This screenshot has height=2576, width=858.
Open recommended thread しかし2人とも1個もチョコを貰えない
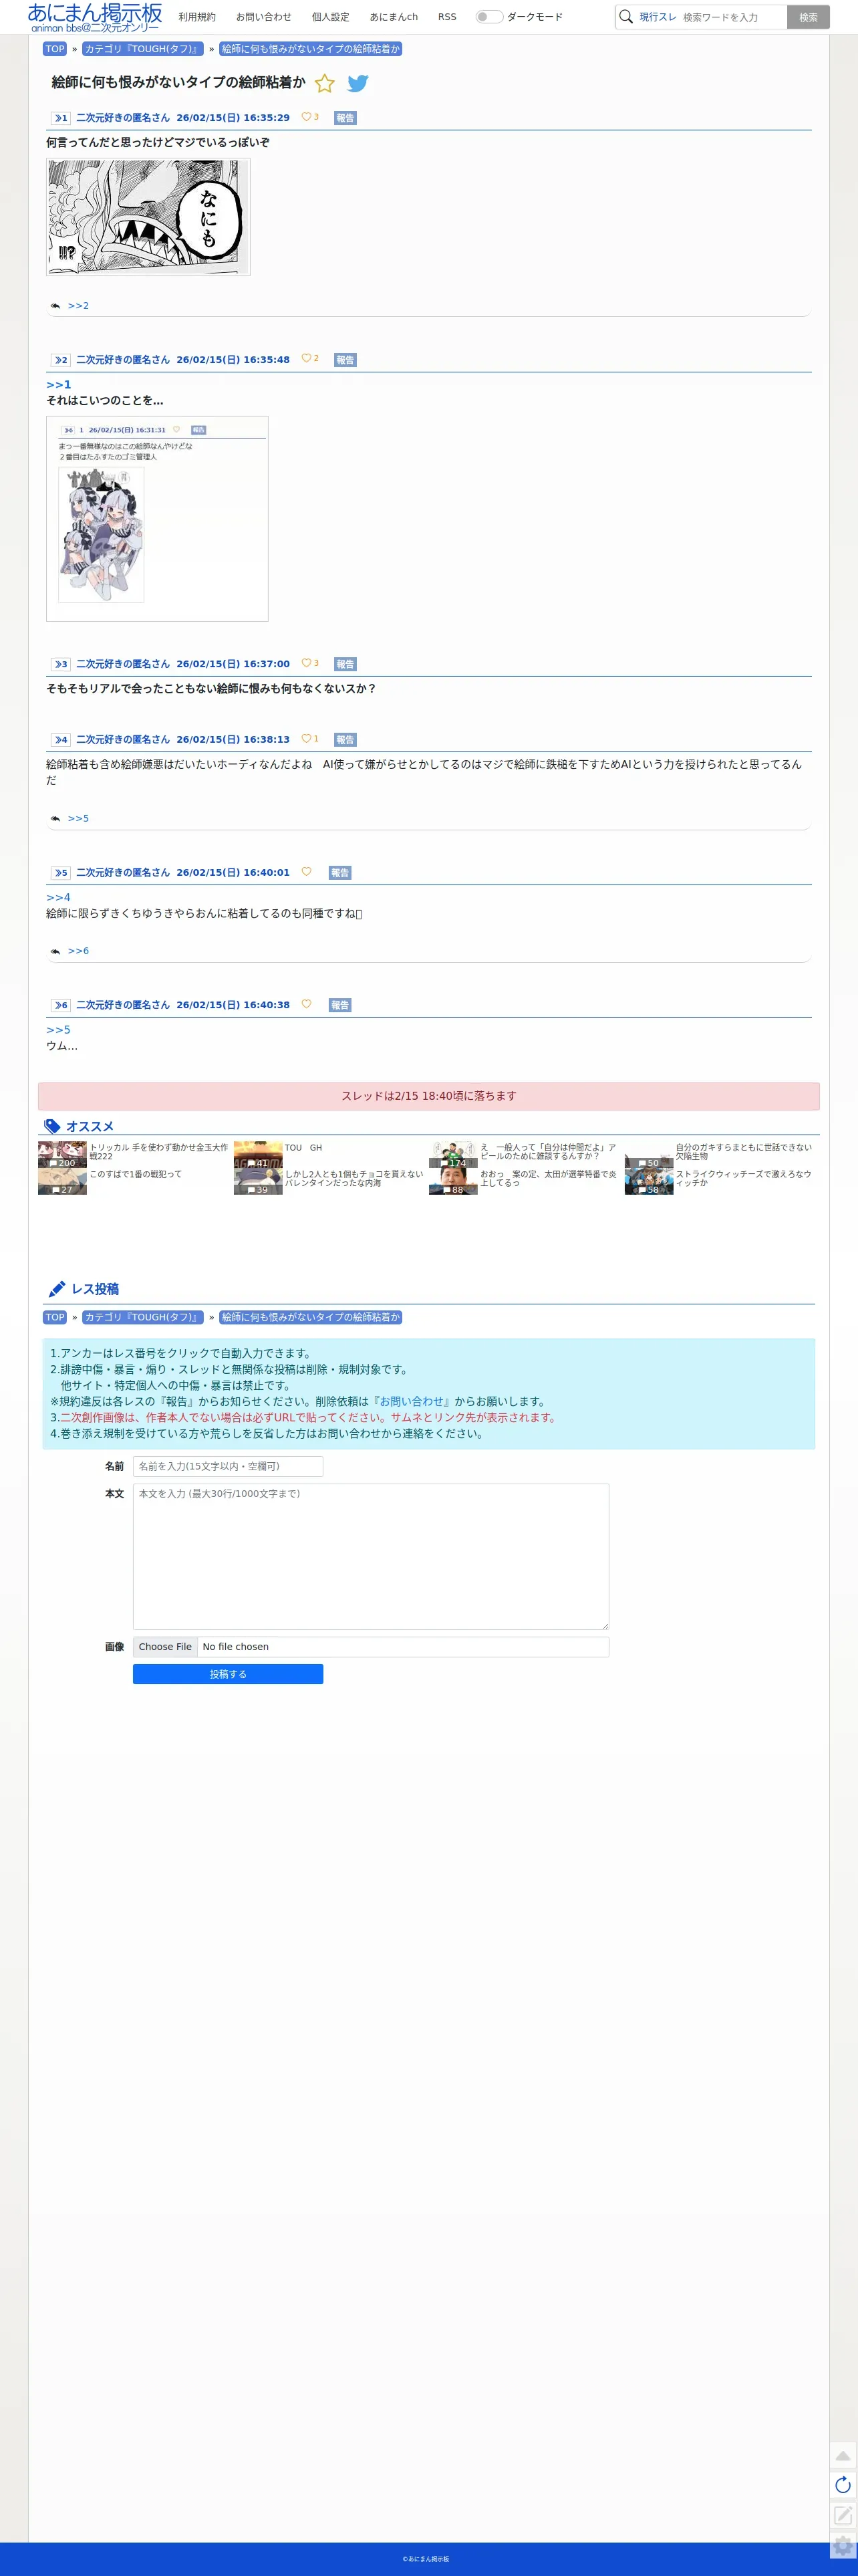click(354, 1178)
